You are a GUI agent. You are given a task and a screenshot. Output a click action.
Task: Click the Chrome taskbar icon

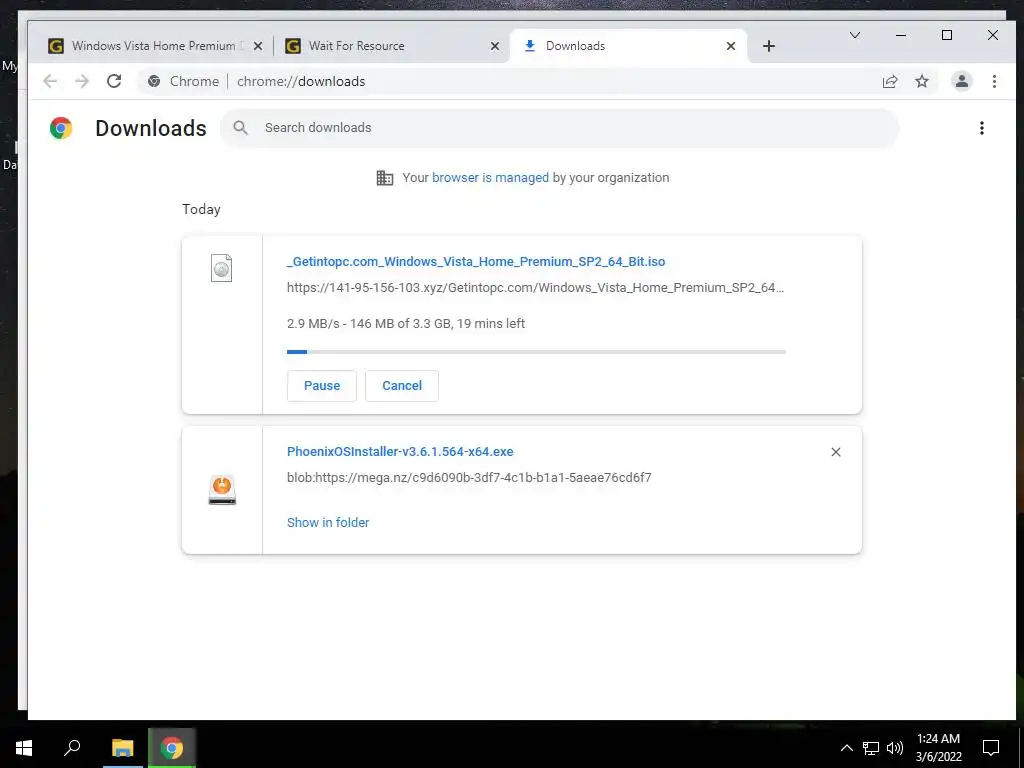172,748
